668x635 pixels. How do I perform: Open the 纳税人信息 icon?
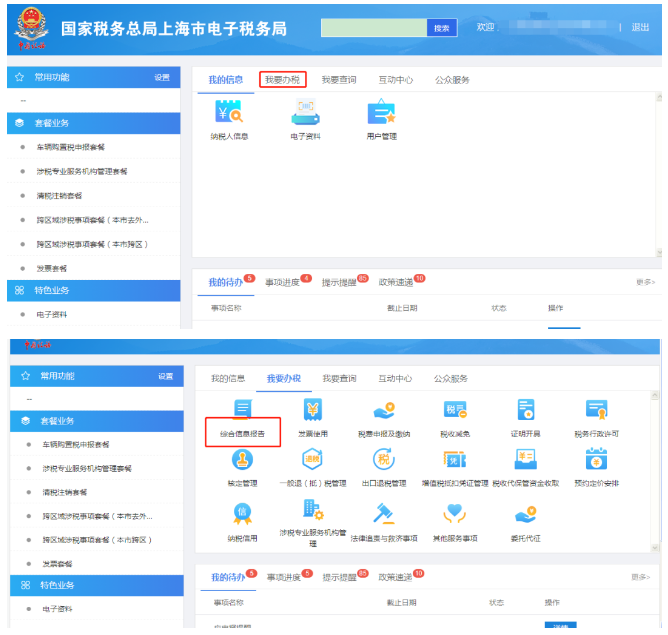pyautogui.click(x=229, y=113)
